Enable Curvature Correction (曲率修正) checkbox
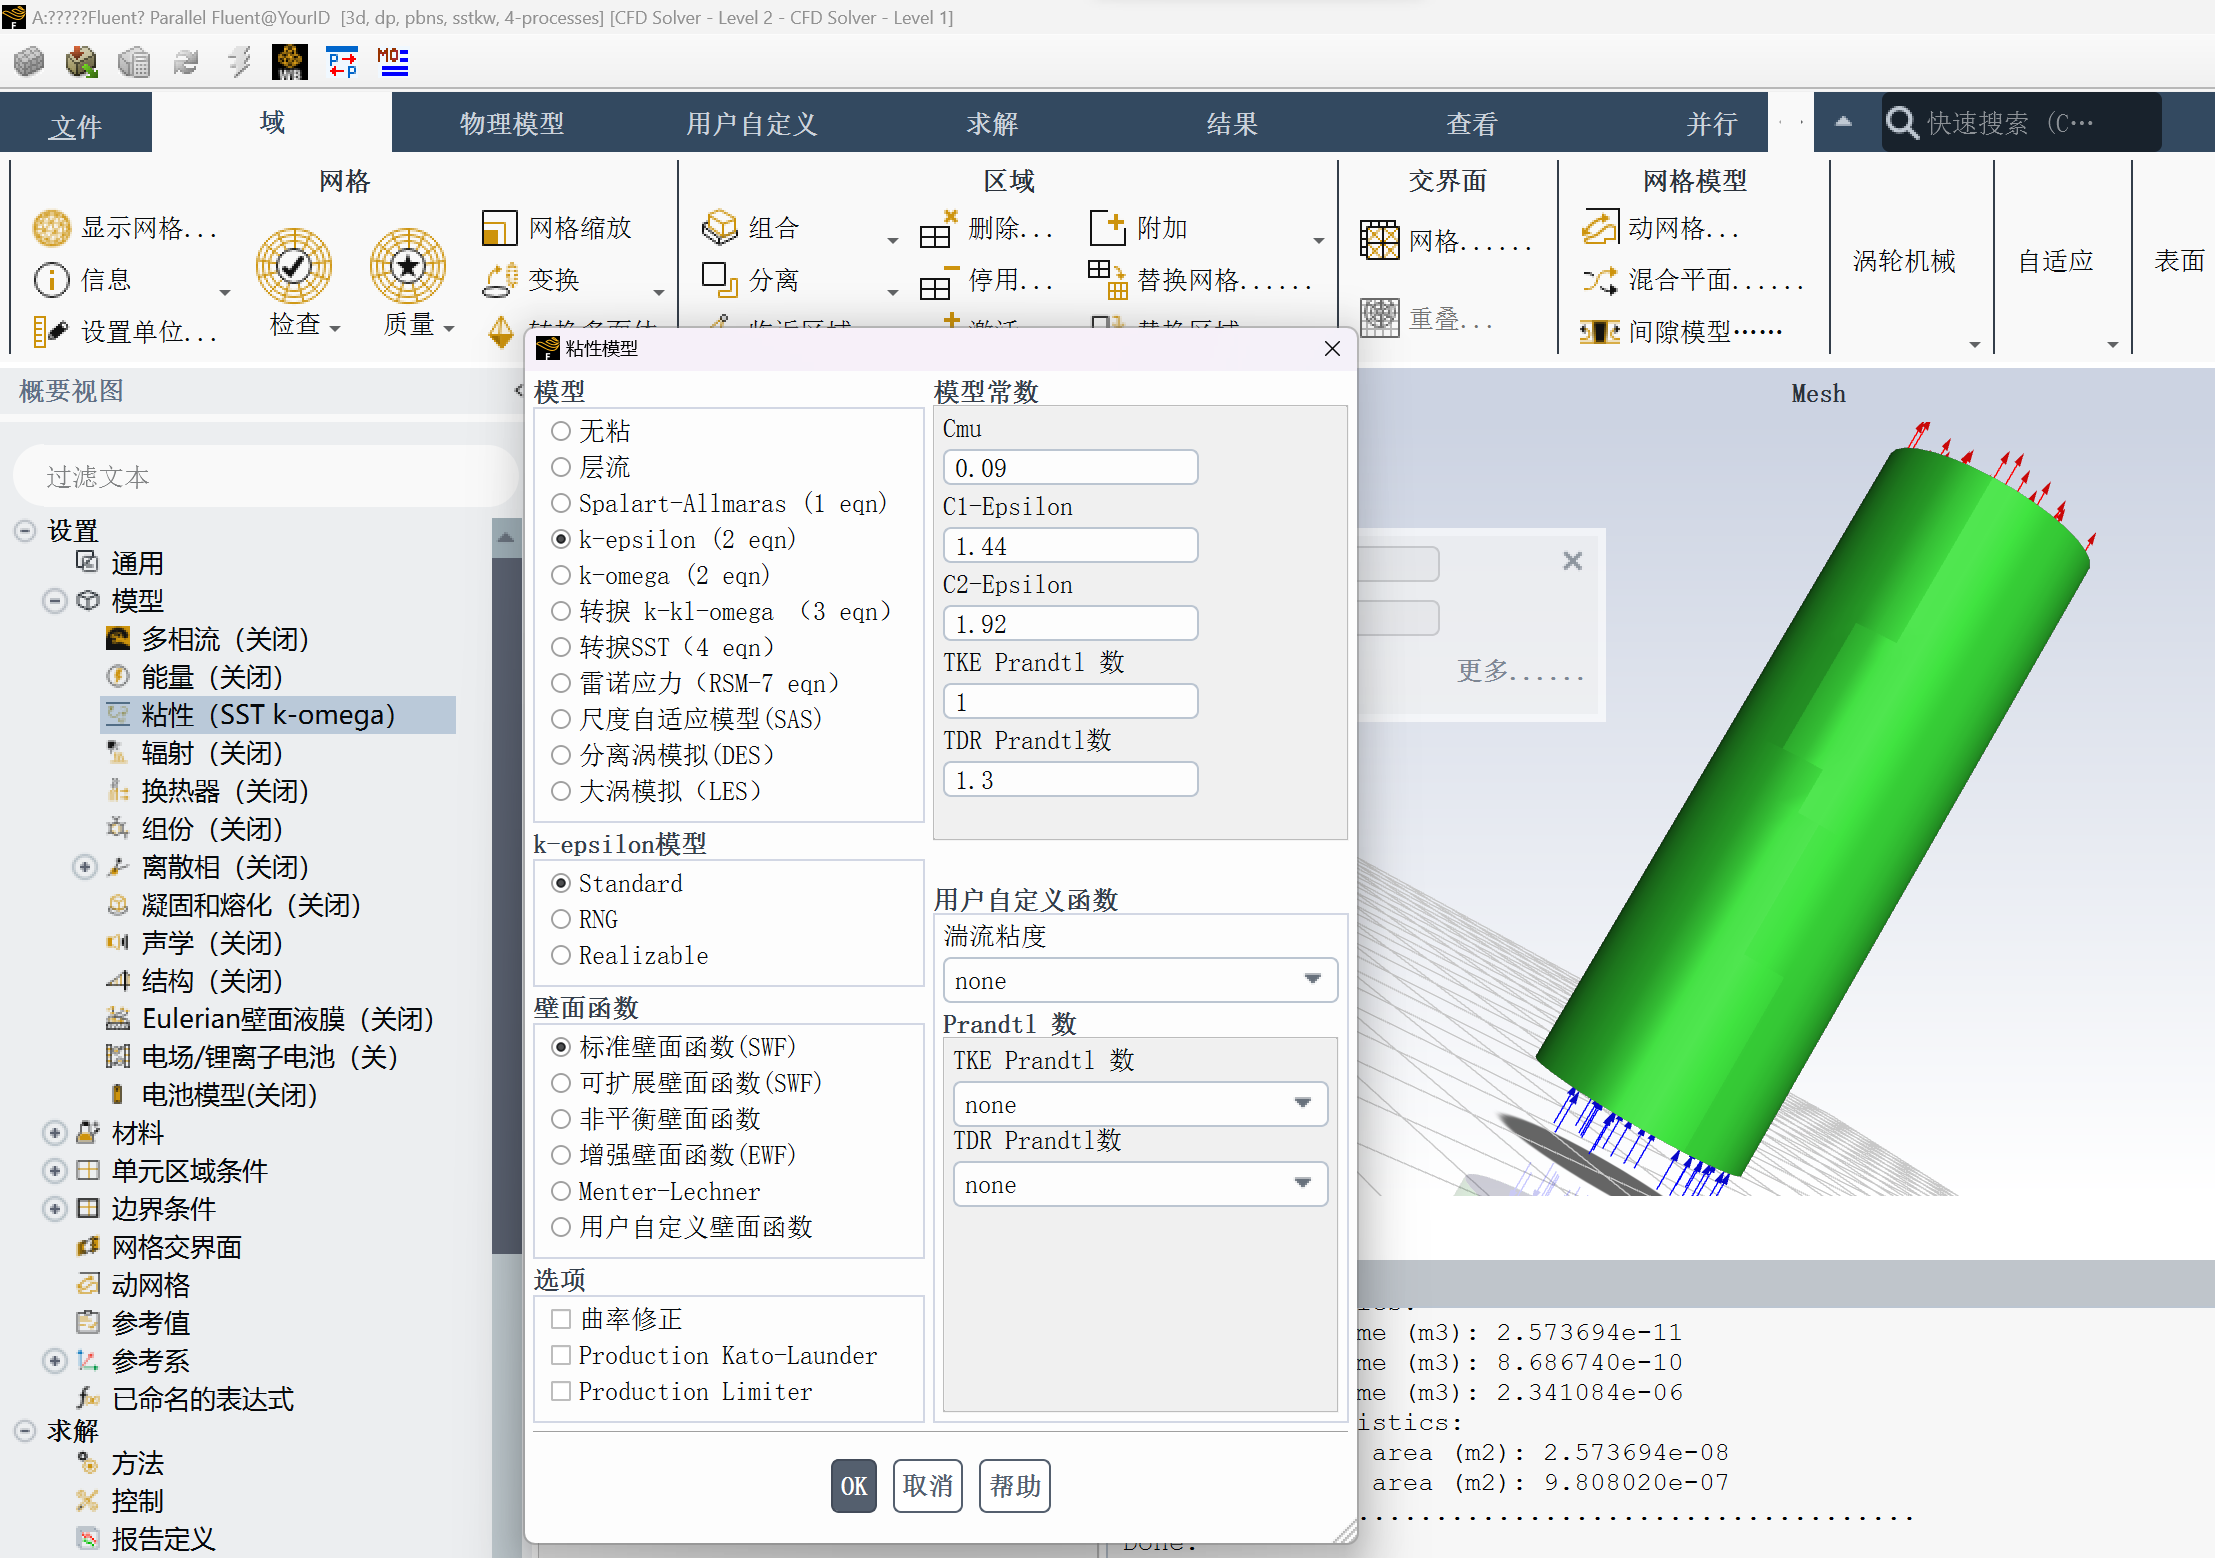This screenshot has width=2215, height=1558. 561,1319
